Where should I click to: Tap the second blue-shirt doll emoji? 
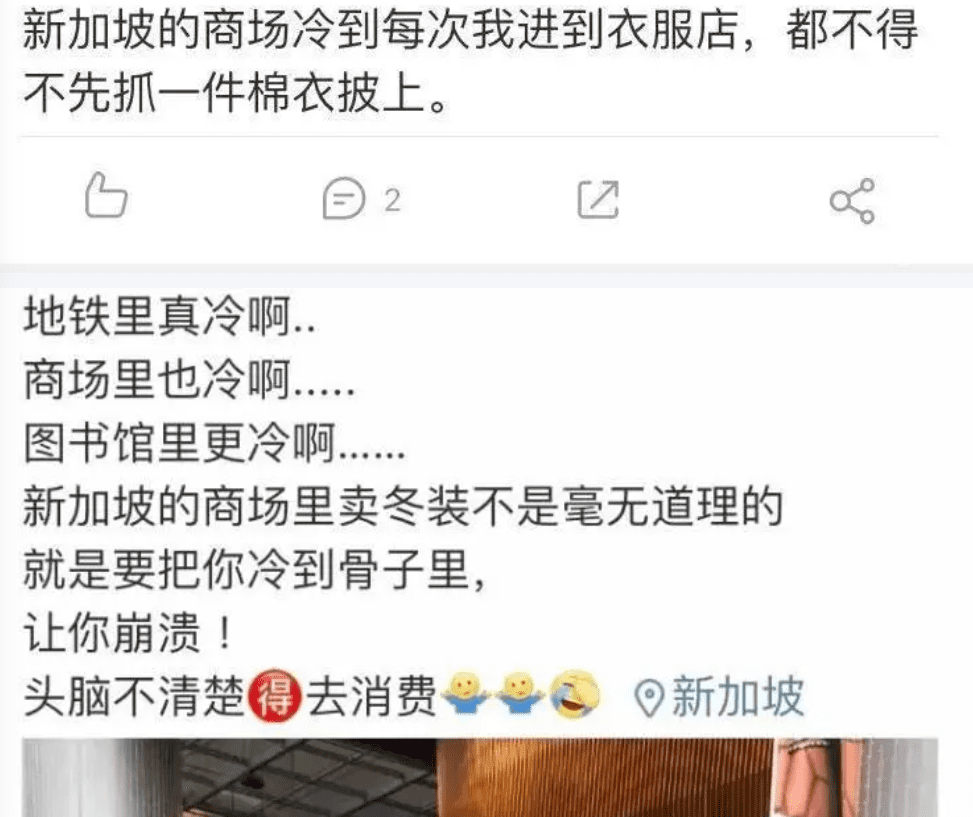520,694
